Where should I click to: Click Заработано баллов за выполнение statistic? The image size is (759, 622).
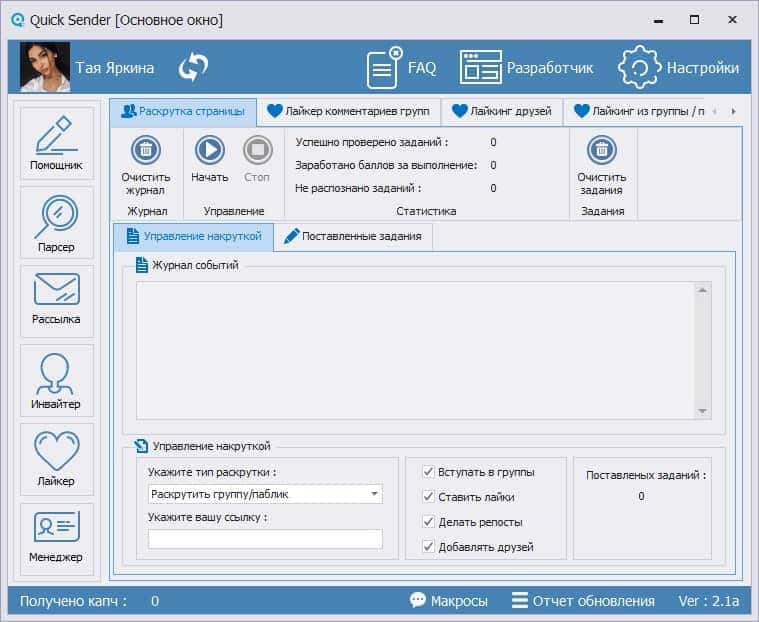point(386,165)
